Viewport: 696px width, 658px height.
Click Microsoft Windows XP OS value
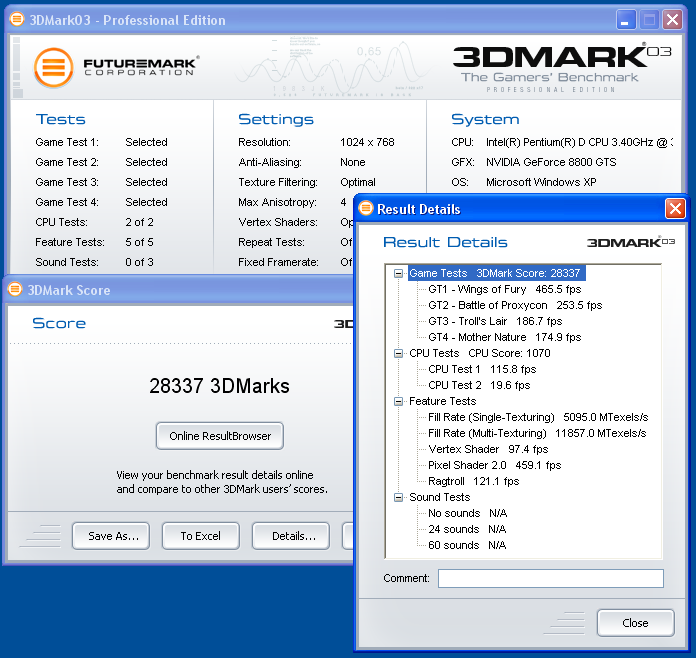pyautogui.click(x=541, y=182)
